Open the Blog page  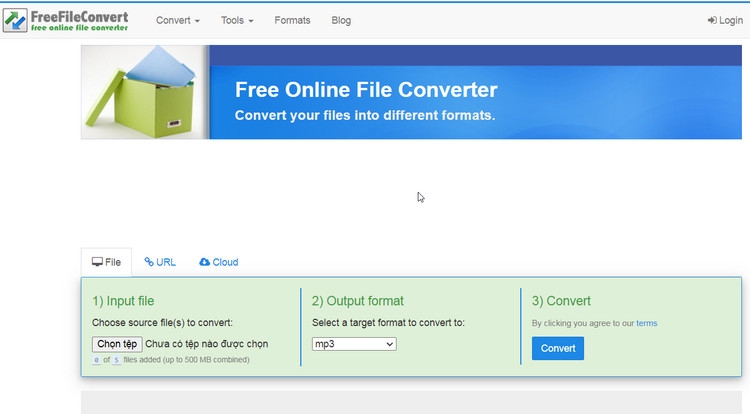[x=341, y=21]
